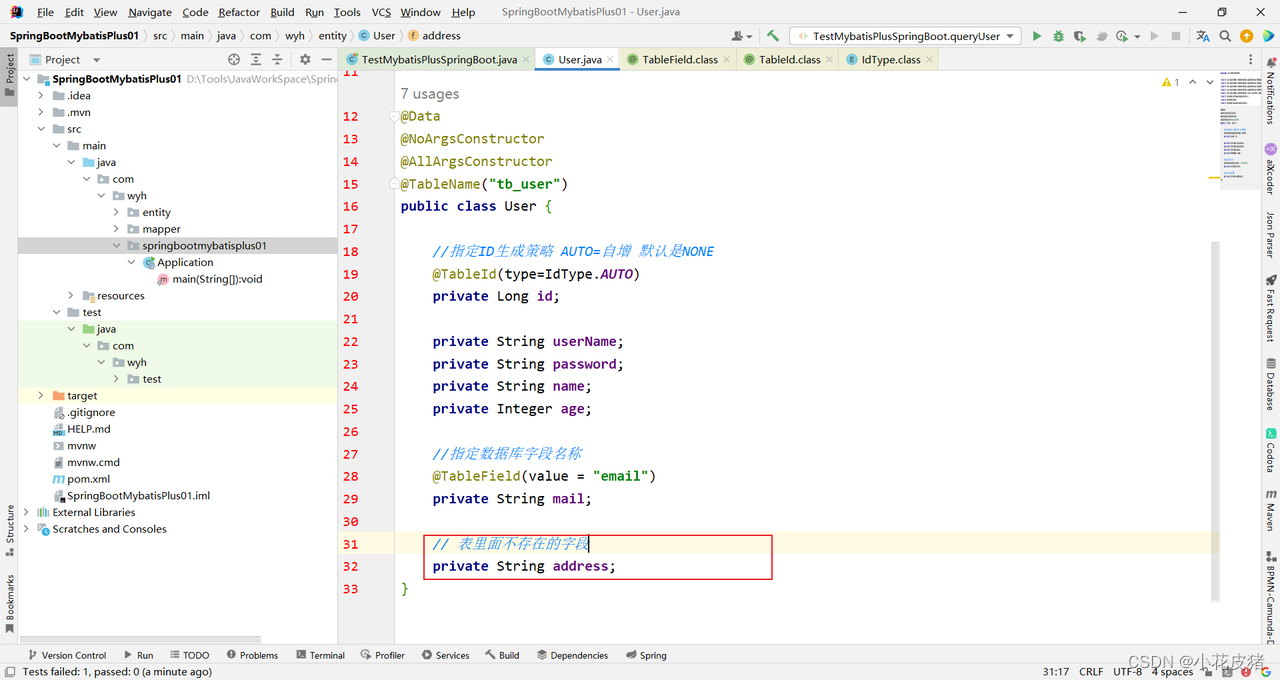
Task: Open the Fast Request side panel
Action: tap(1271, 309)
